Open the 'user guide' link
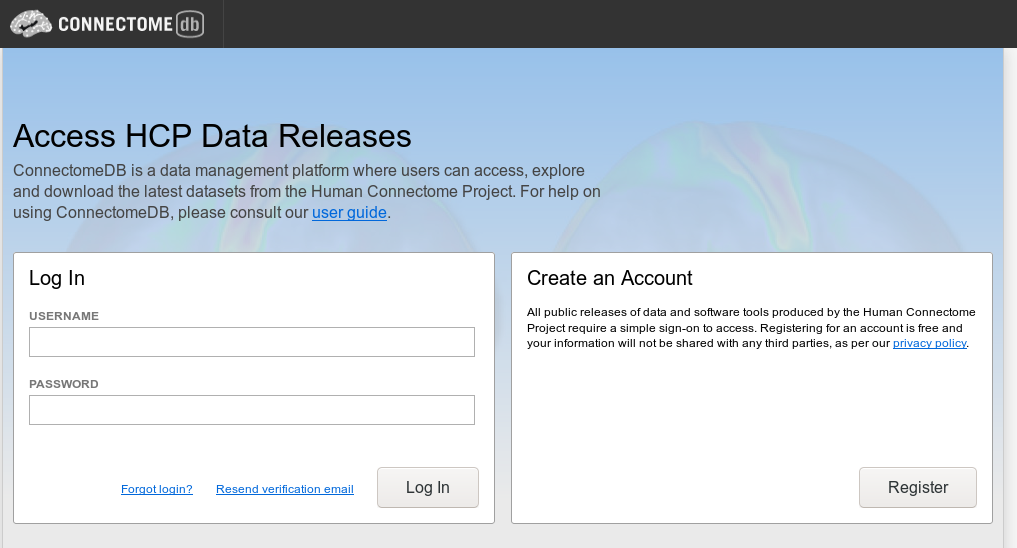The height and width of the screenshot is (548, 1017). click(349, 212)
